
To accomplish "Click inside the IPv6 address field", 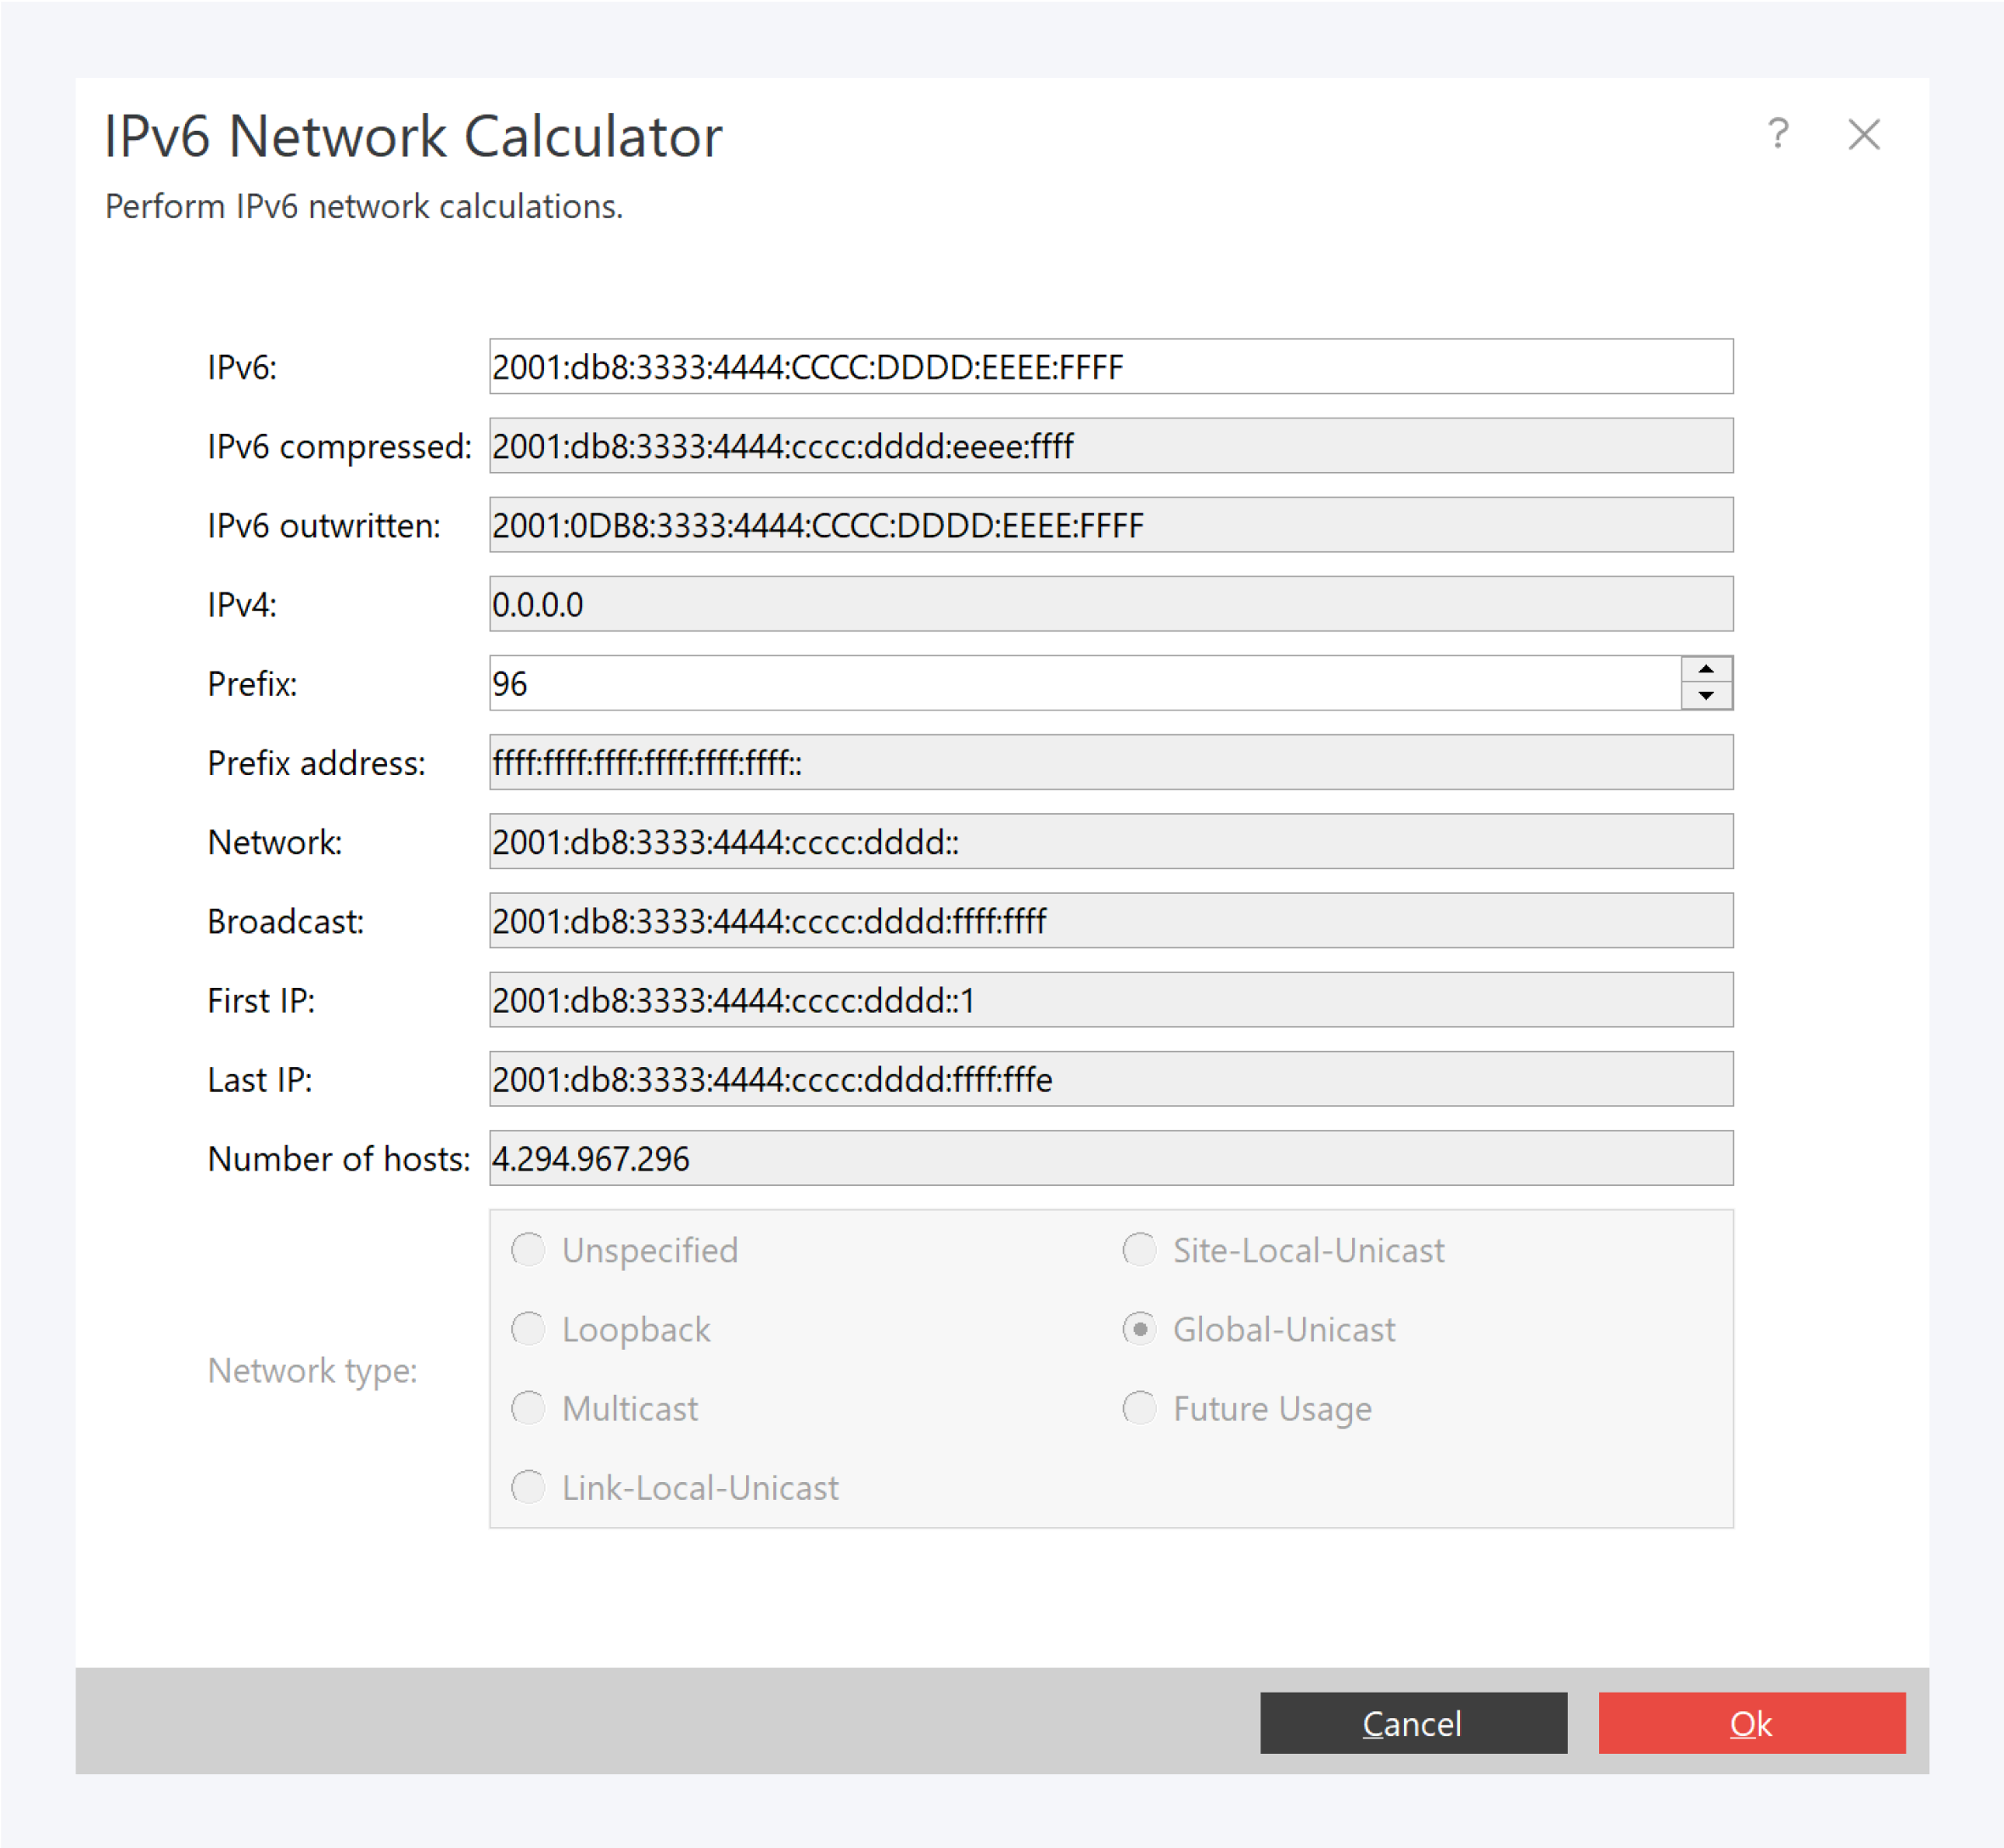I will (1110, 367).
